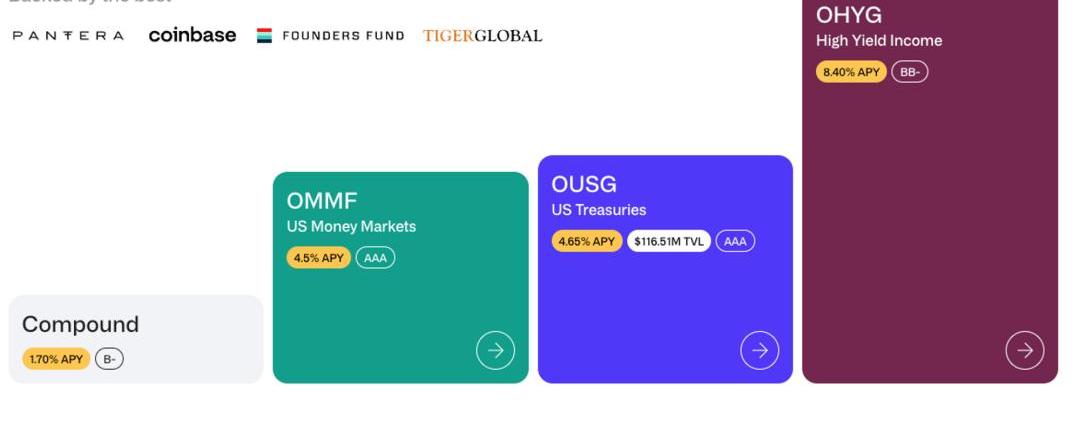1080x422 pixels.
Task: Click the AAA rating badge on OUSG
Action: coord(735,241)
